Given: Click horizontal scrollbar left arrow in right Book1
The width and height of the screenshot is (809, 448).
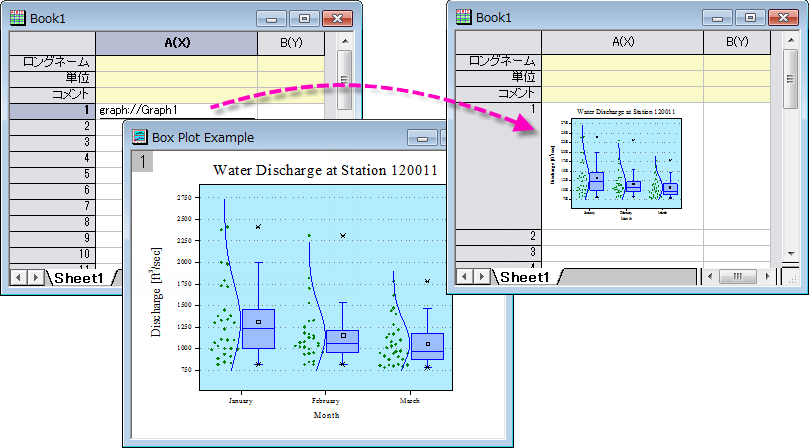Looking at the screenshot, I should point(710,277).
